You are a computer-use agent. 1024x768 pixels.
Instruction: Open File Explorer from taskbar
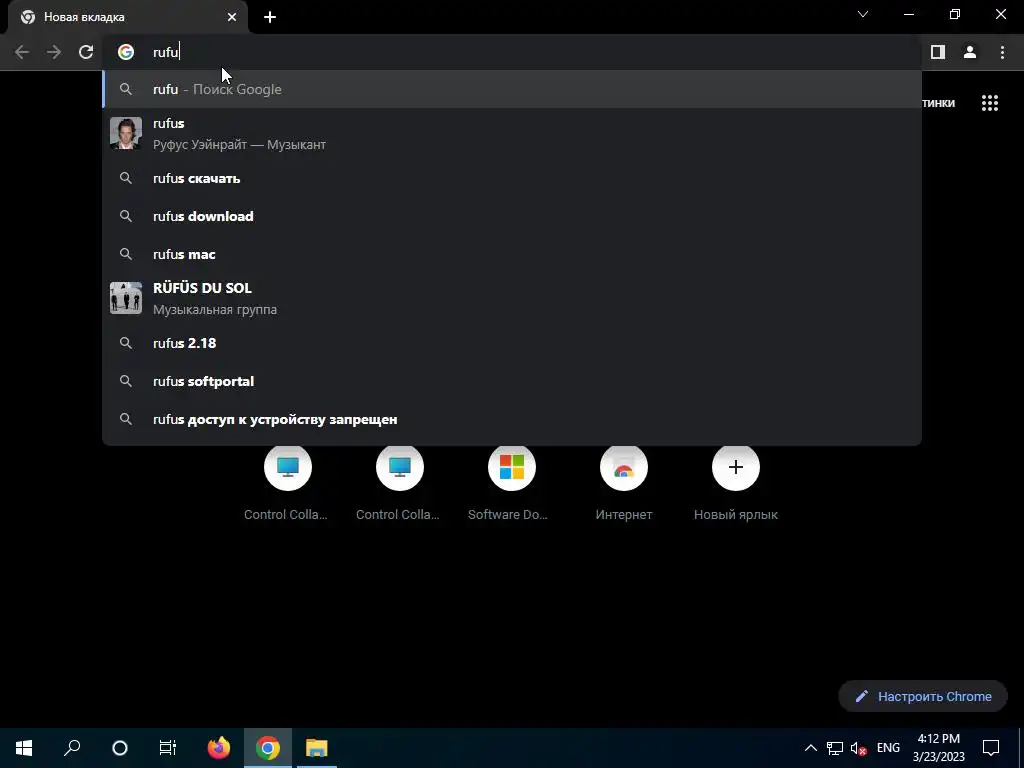(317, 748)
